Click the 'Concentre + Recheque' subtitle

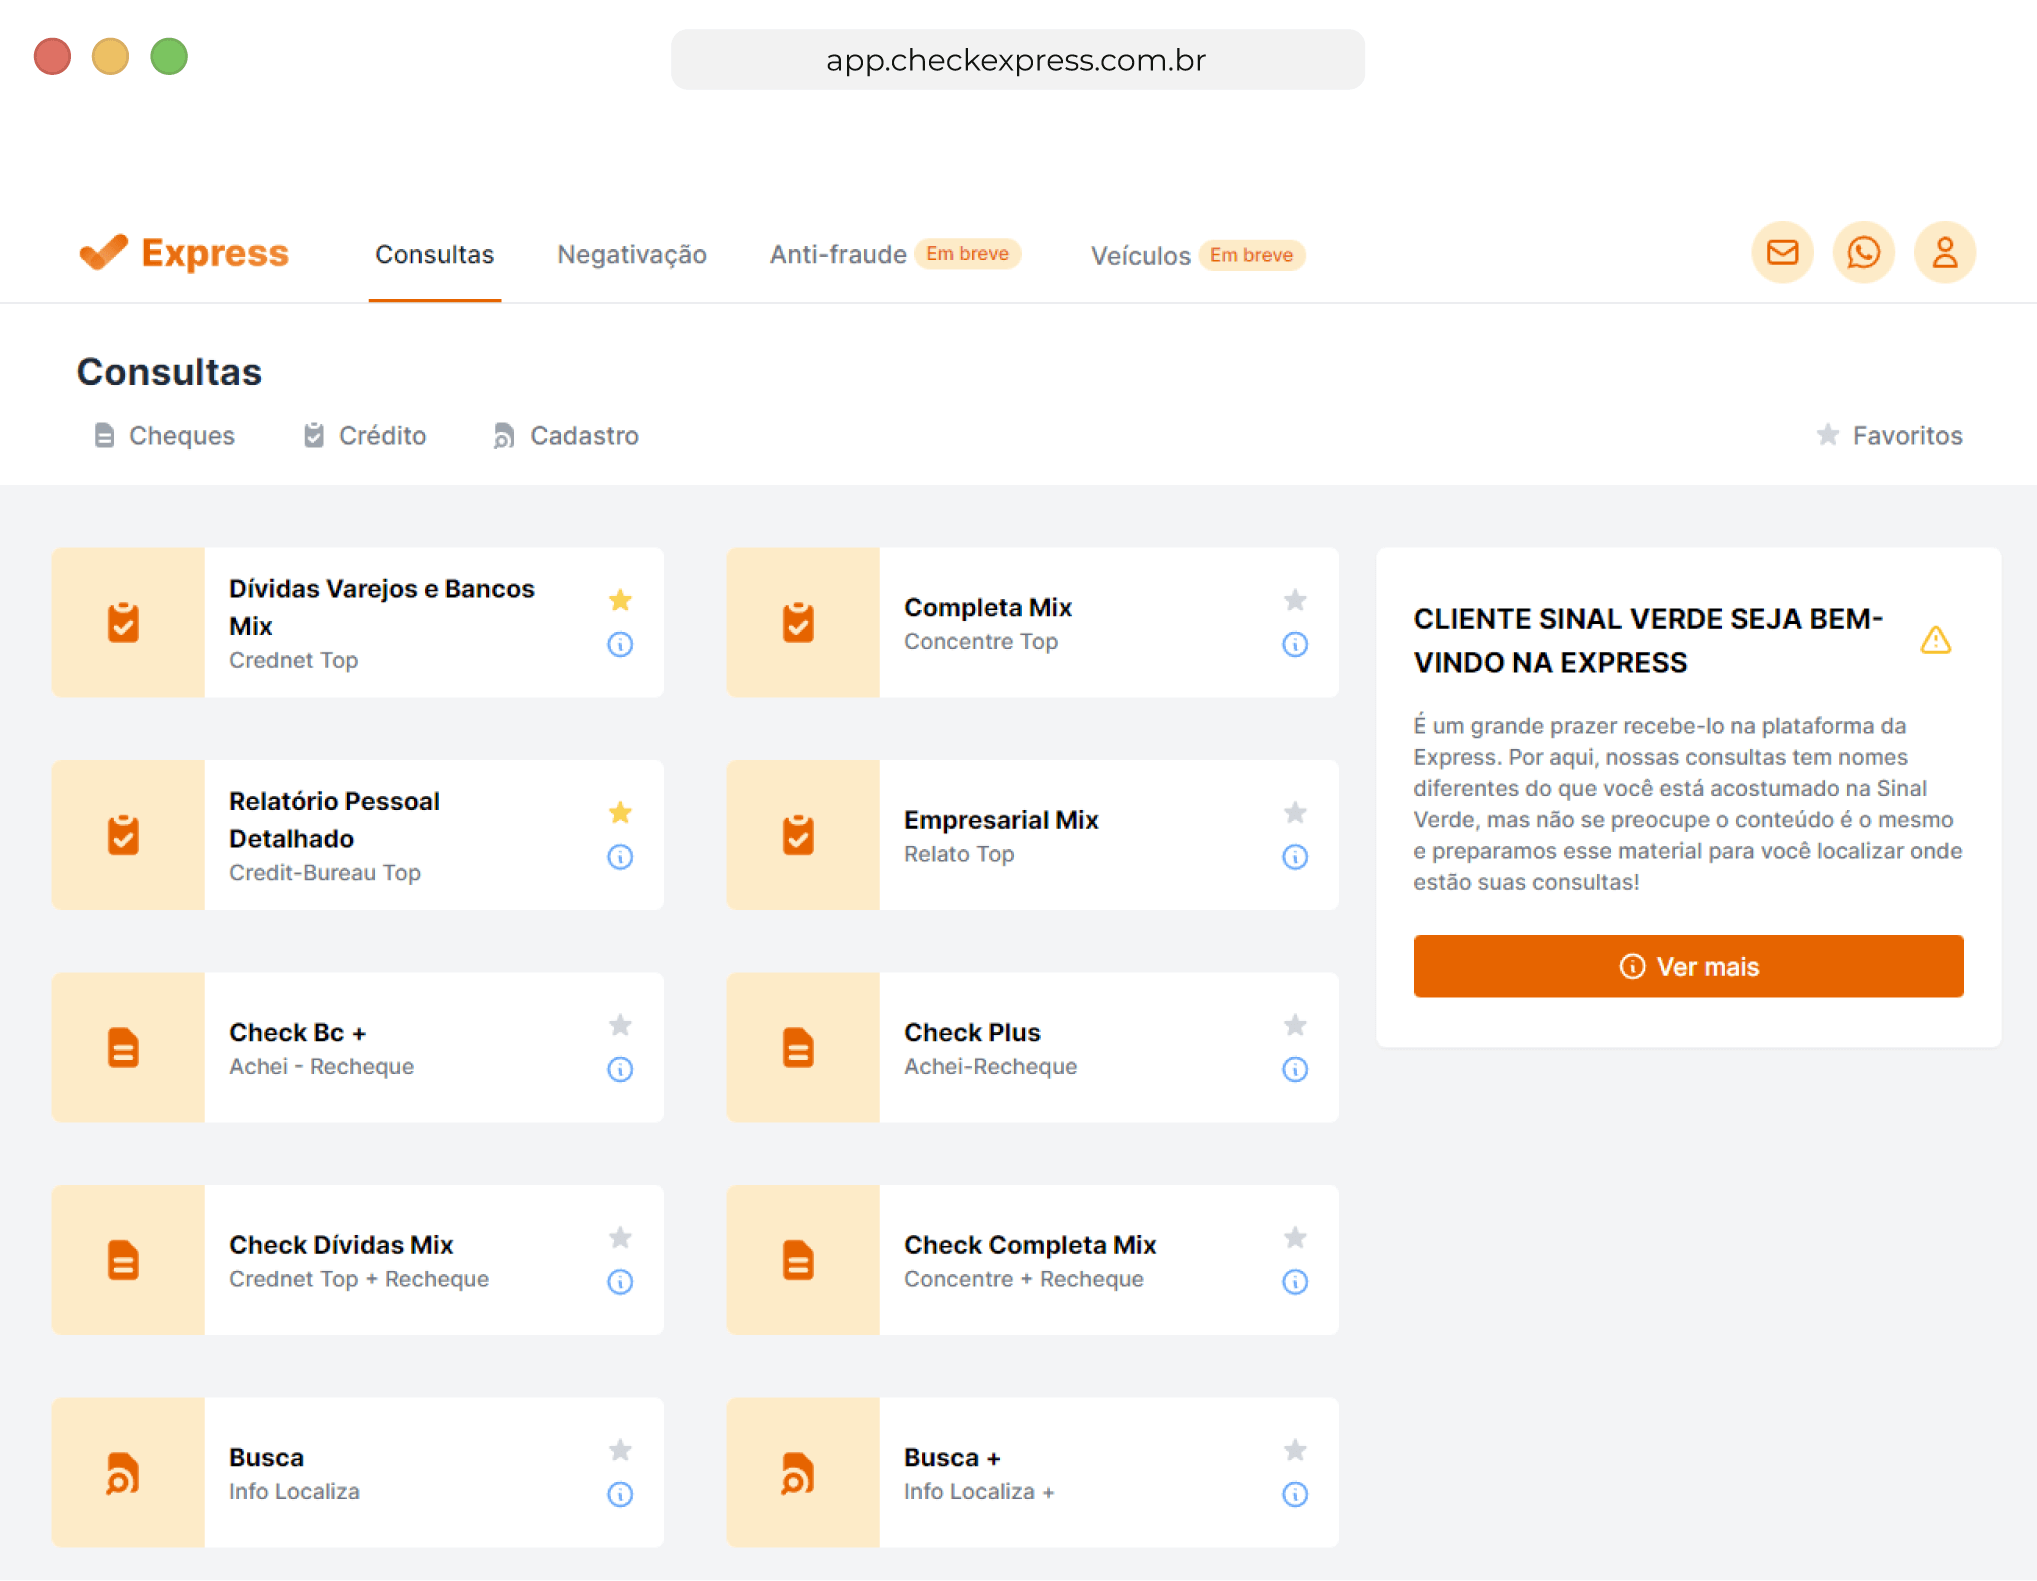coord(1024,1279)
